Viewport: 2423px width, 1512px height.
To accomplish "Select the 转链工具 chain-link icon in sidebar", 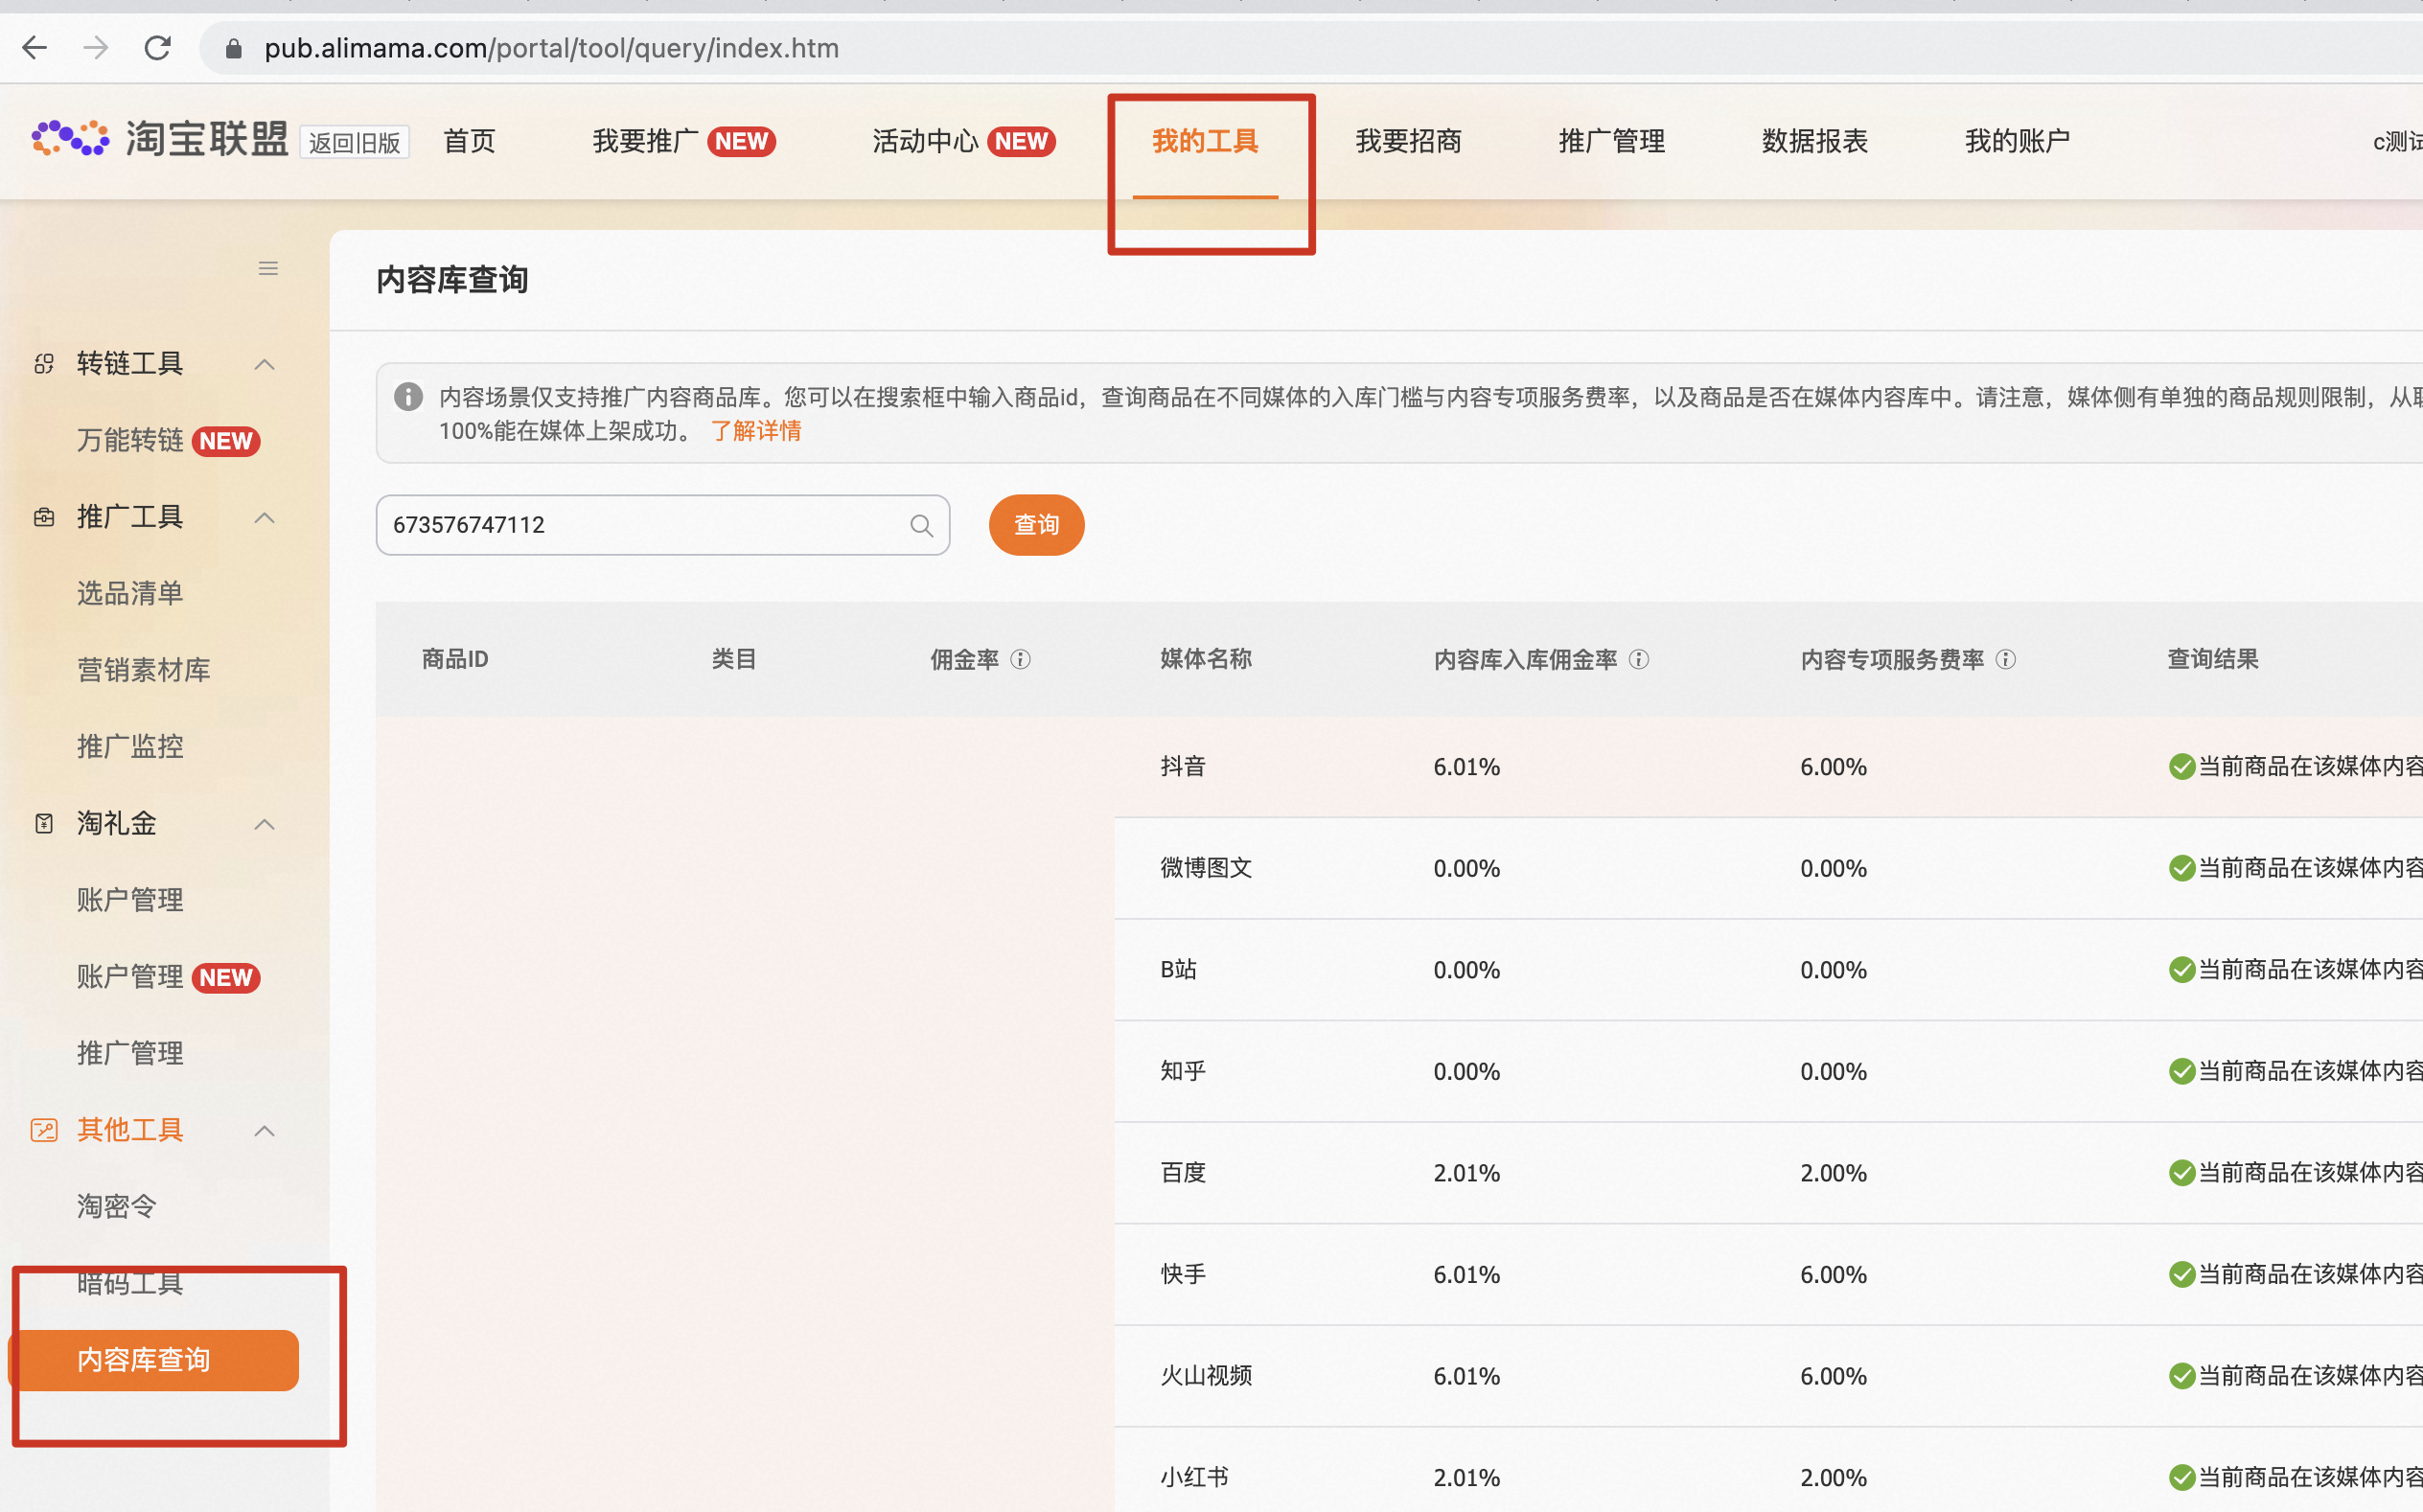I will point(43,363).
